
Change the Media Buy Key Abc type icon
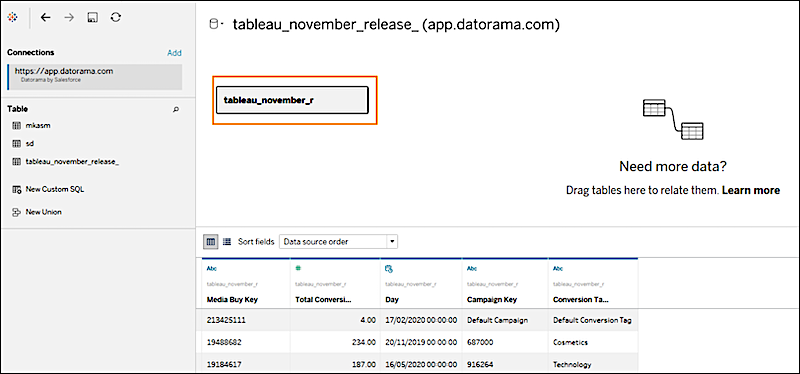click(212, 268)
